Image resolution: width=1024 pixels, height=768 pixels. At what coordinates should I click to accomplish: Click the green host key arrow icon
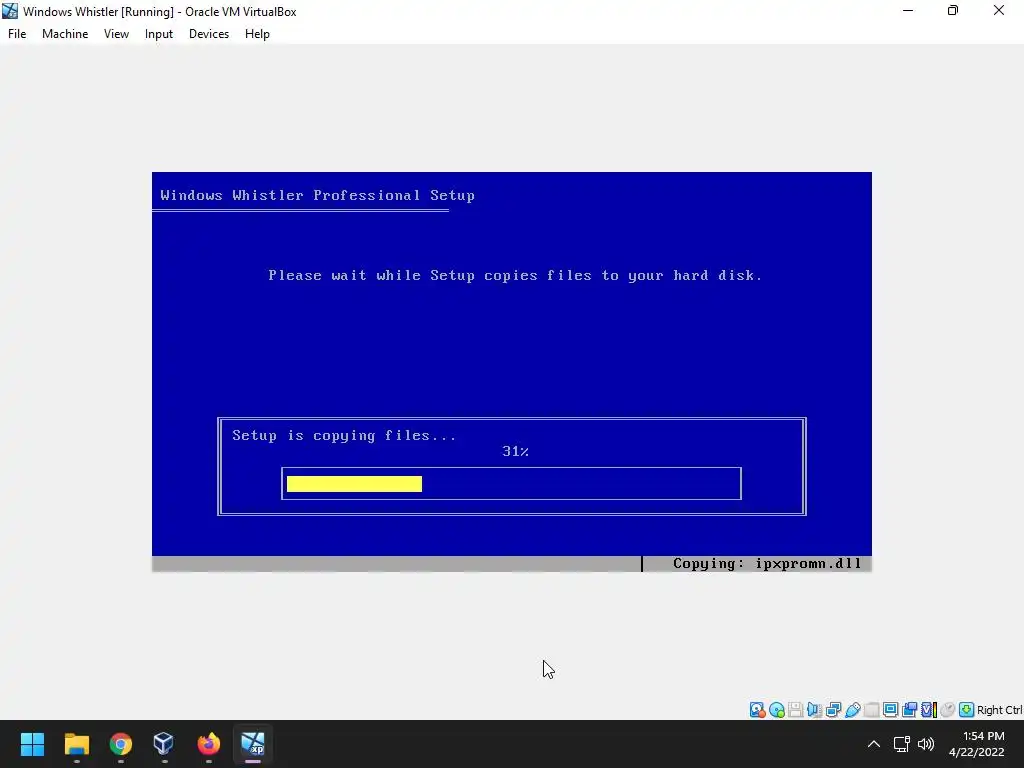pos(967,710)
